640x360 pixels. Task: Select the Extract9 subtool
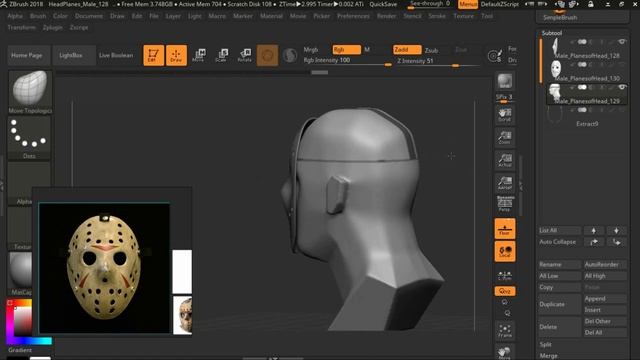tap(587, 117)
